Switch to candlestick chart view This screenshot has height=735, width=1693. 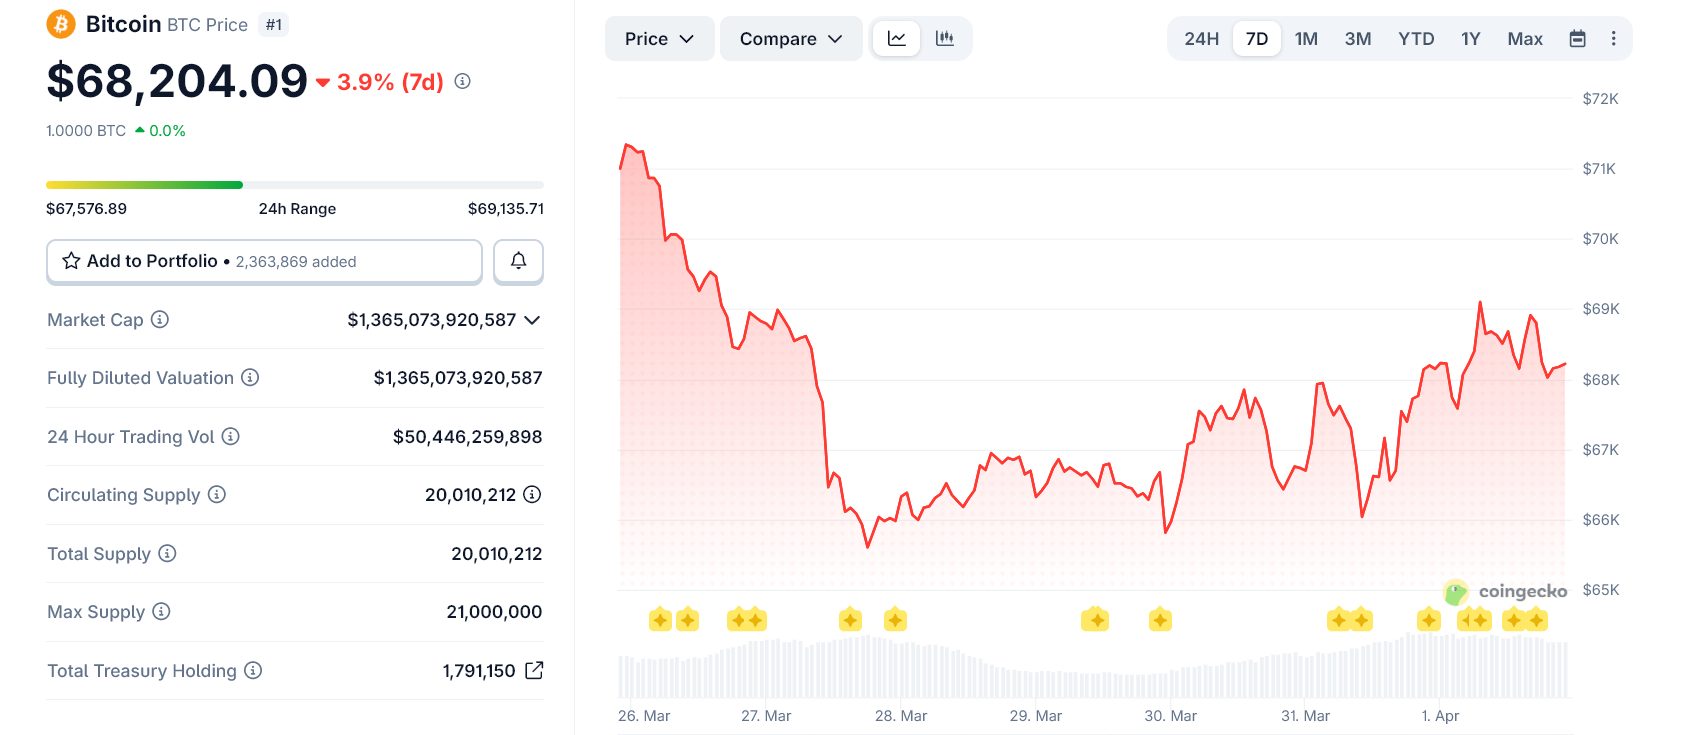pos(942,38)
